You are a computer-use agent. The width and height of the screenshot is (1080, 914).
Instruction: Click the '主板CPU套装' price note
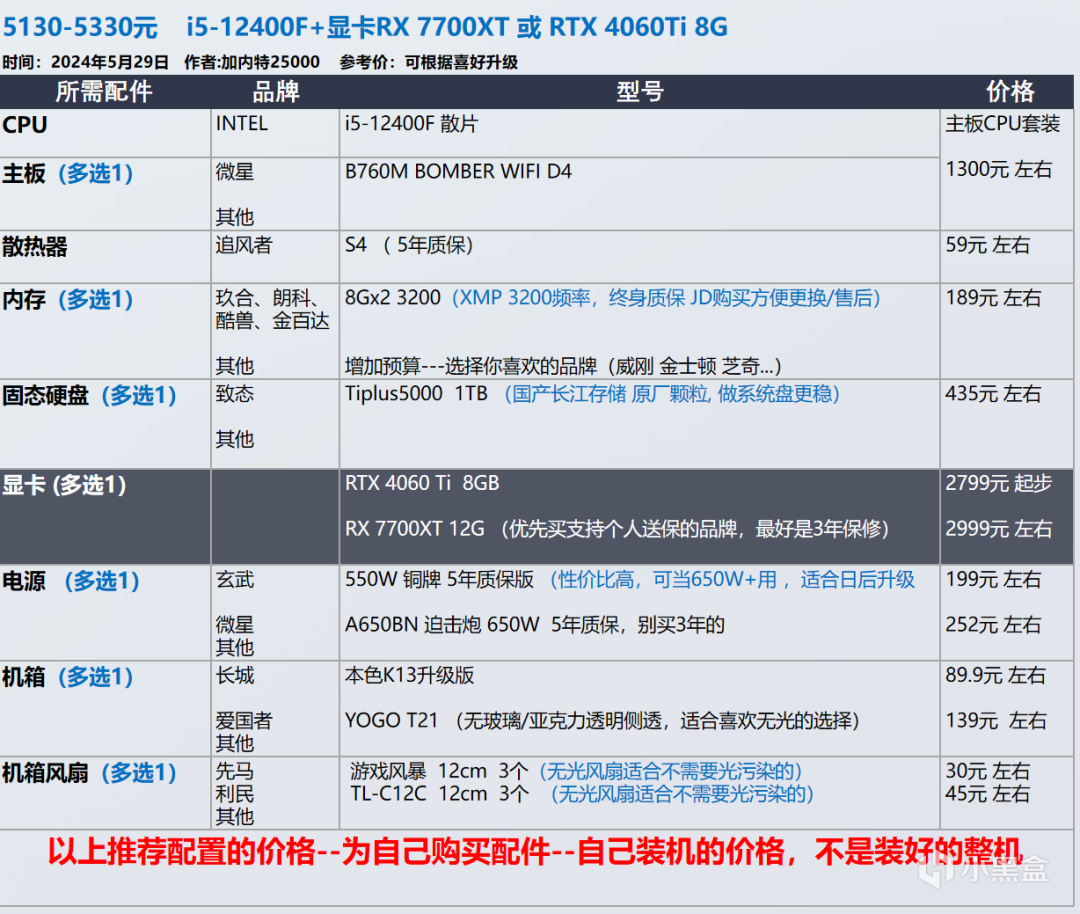[1002, 124]
